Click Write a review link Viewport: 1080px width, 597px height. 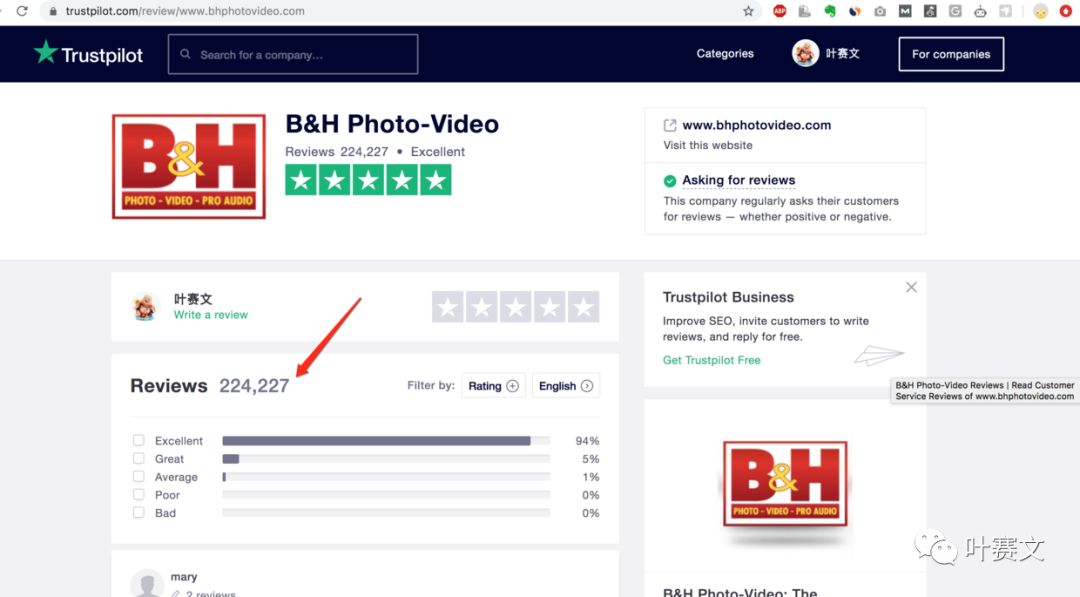tap(211, 315)
